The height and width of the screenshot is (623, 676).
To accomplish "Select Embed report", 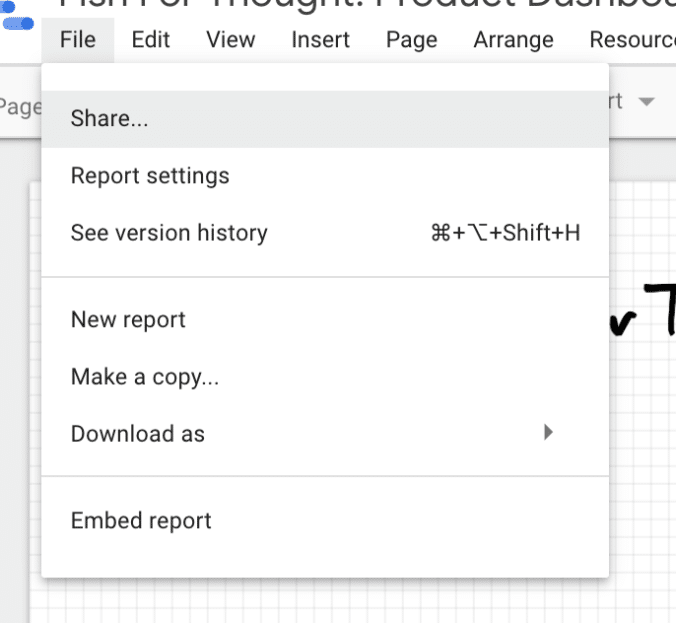I will (x=325, y=521).
